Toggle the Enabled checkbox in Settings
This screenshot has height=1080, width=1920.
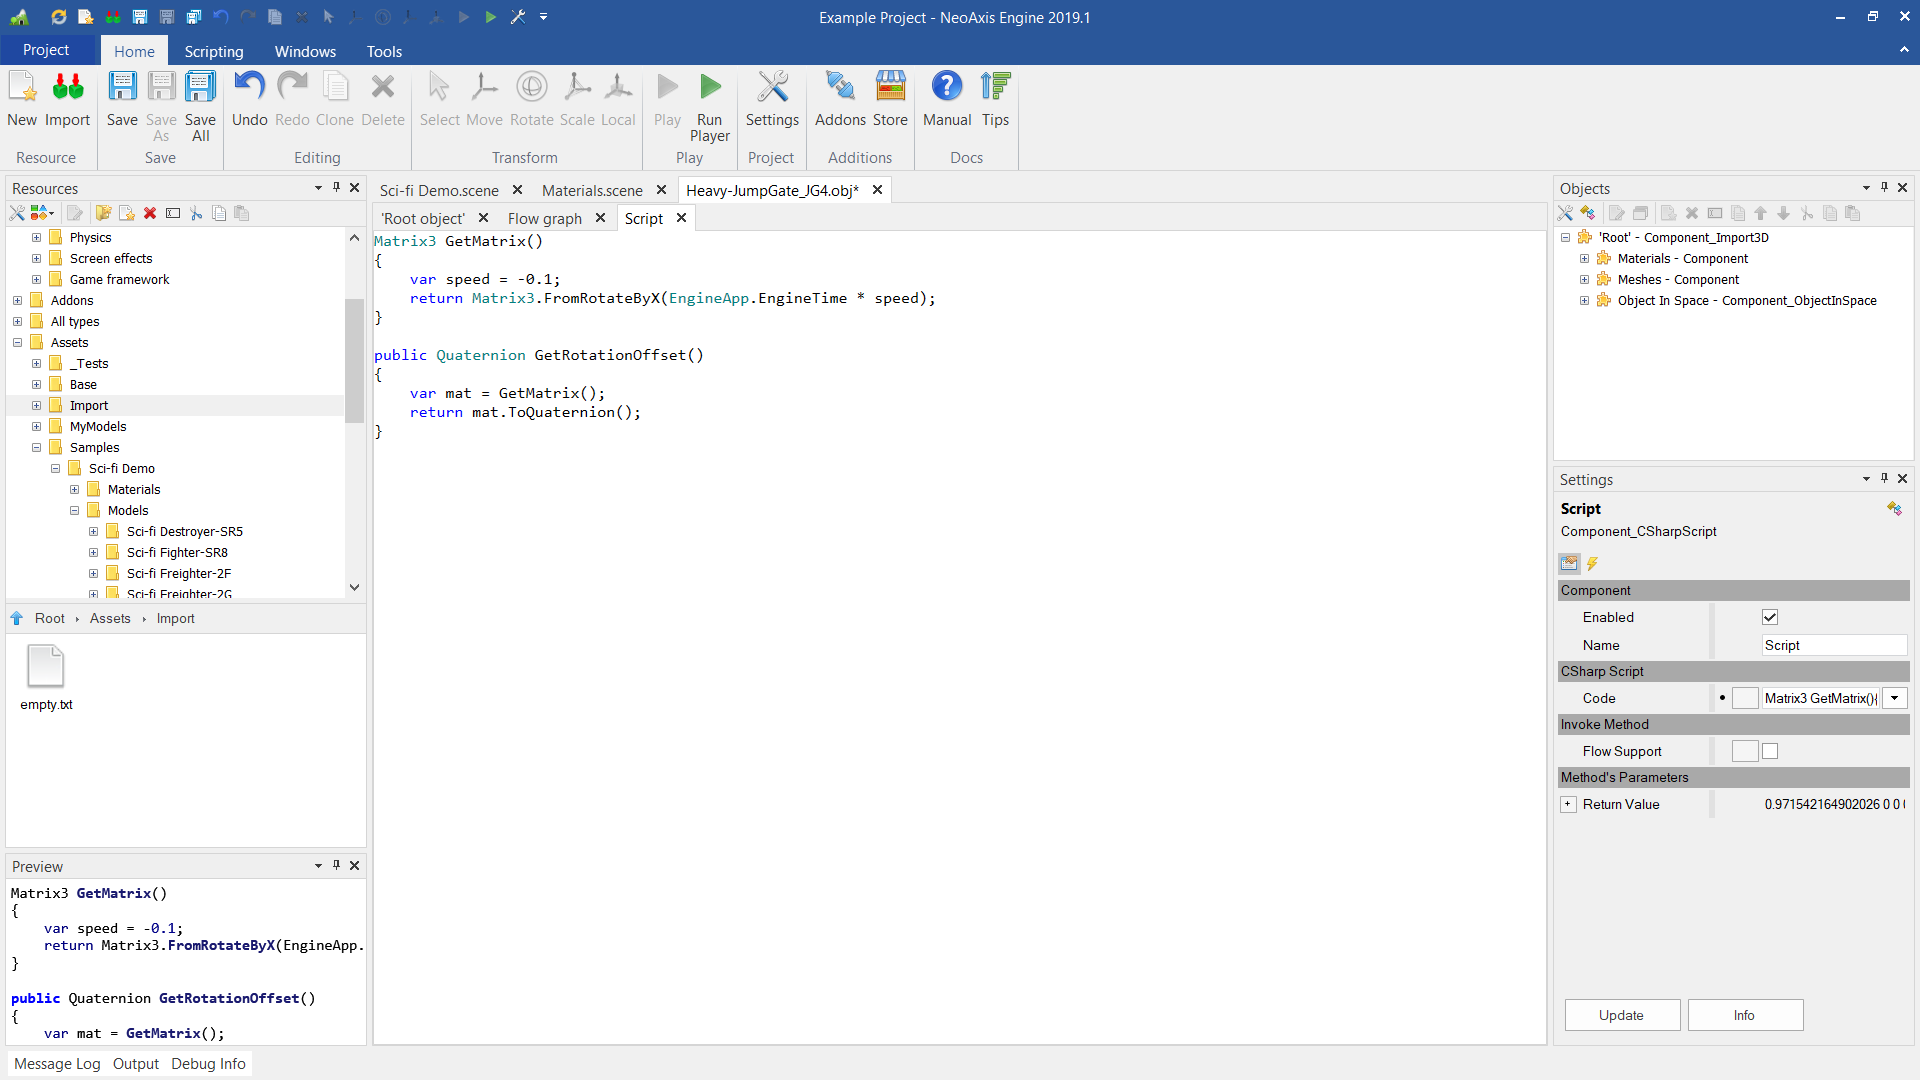[1770, 618]
